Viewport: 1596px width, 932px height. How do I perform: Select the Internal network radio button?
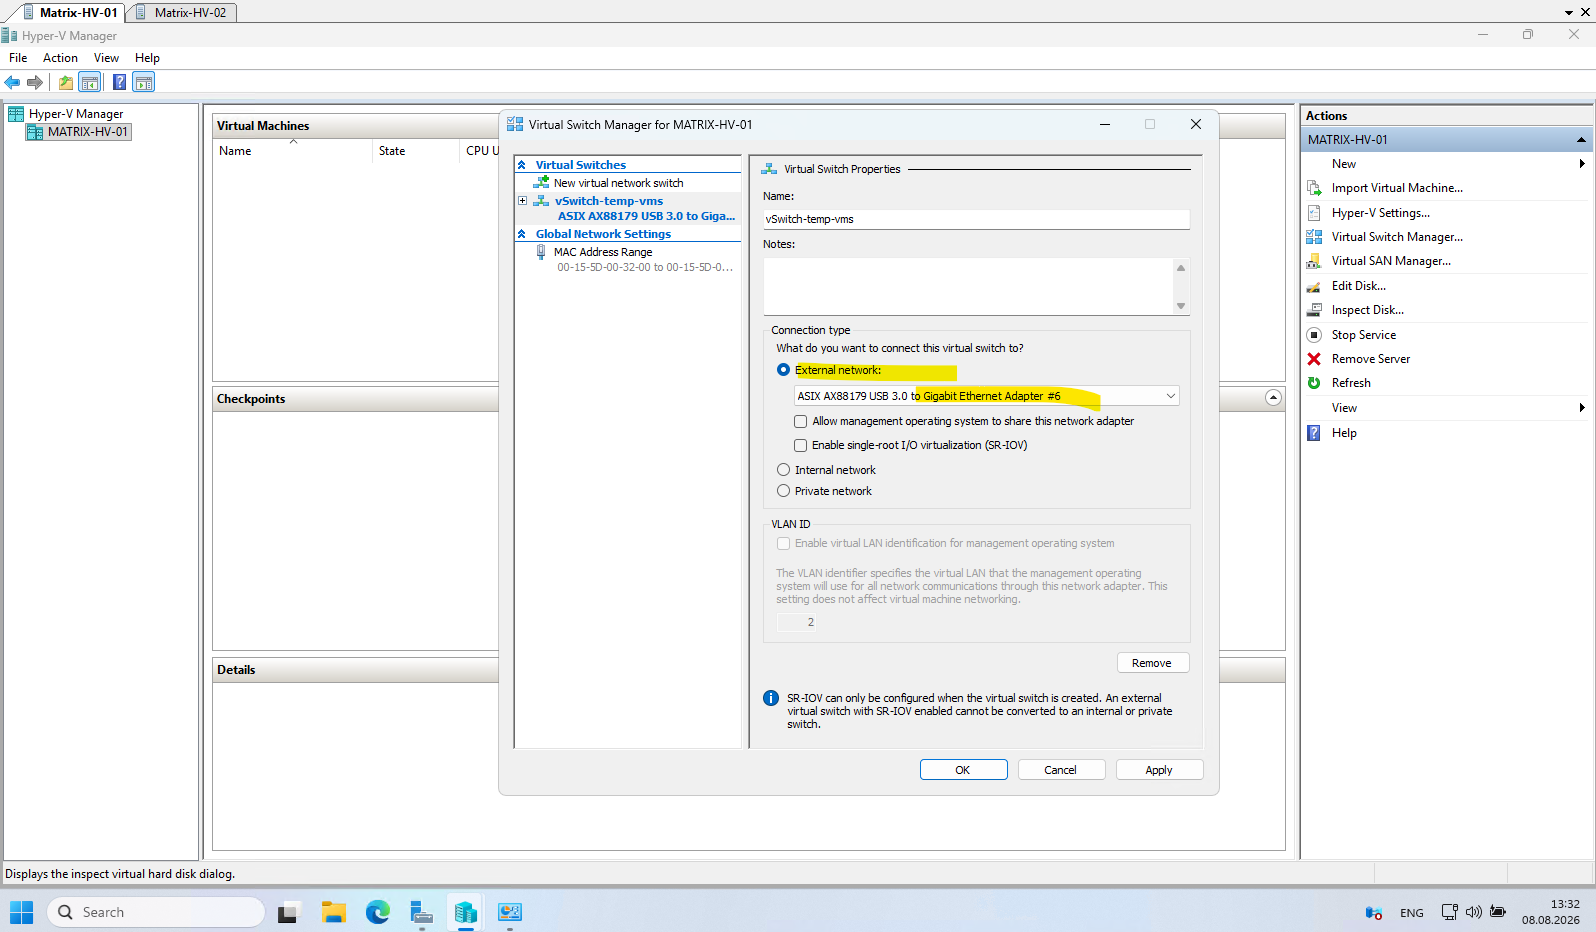tap(784, 470)
